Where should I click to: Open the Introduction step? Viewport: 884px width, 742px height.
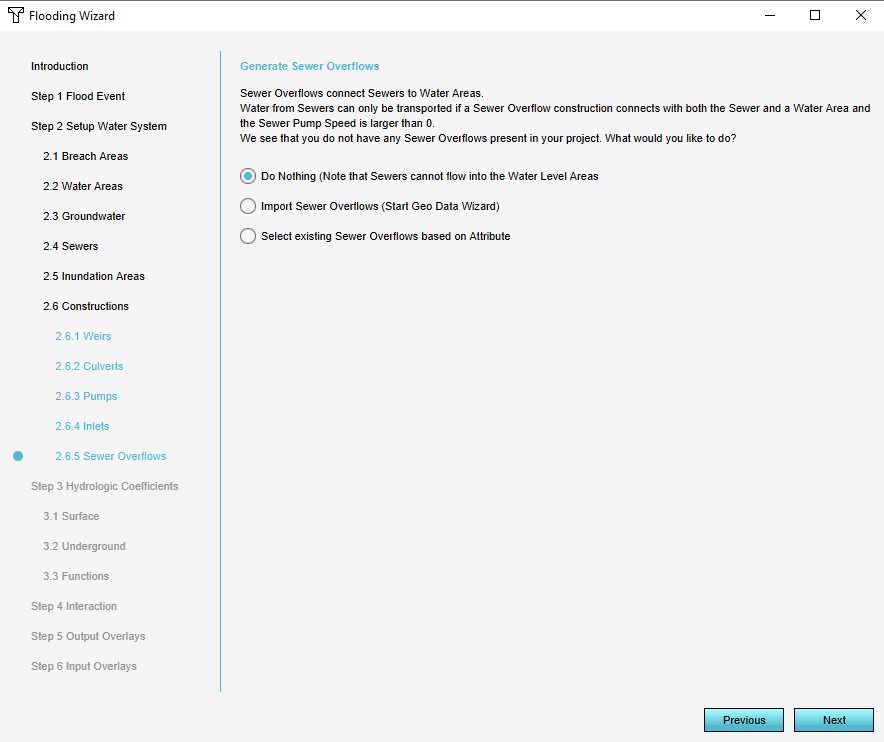[59, 66]
